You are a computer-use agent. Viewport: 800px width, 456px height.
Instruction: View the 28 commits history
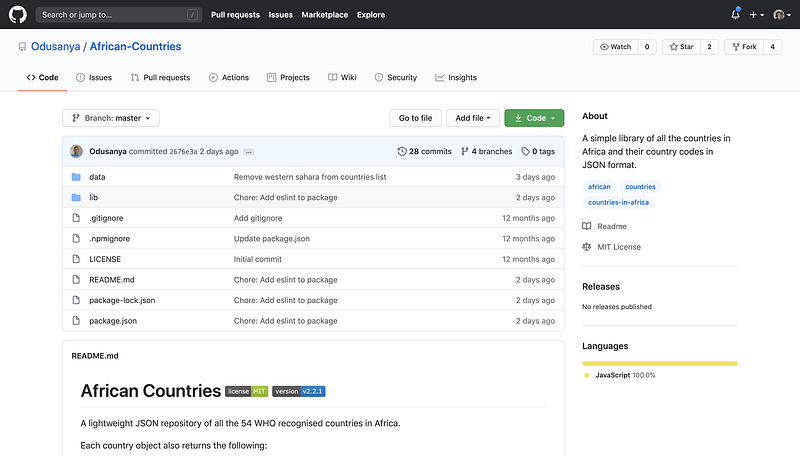(x=424, y=151)
